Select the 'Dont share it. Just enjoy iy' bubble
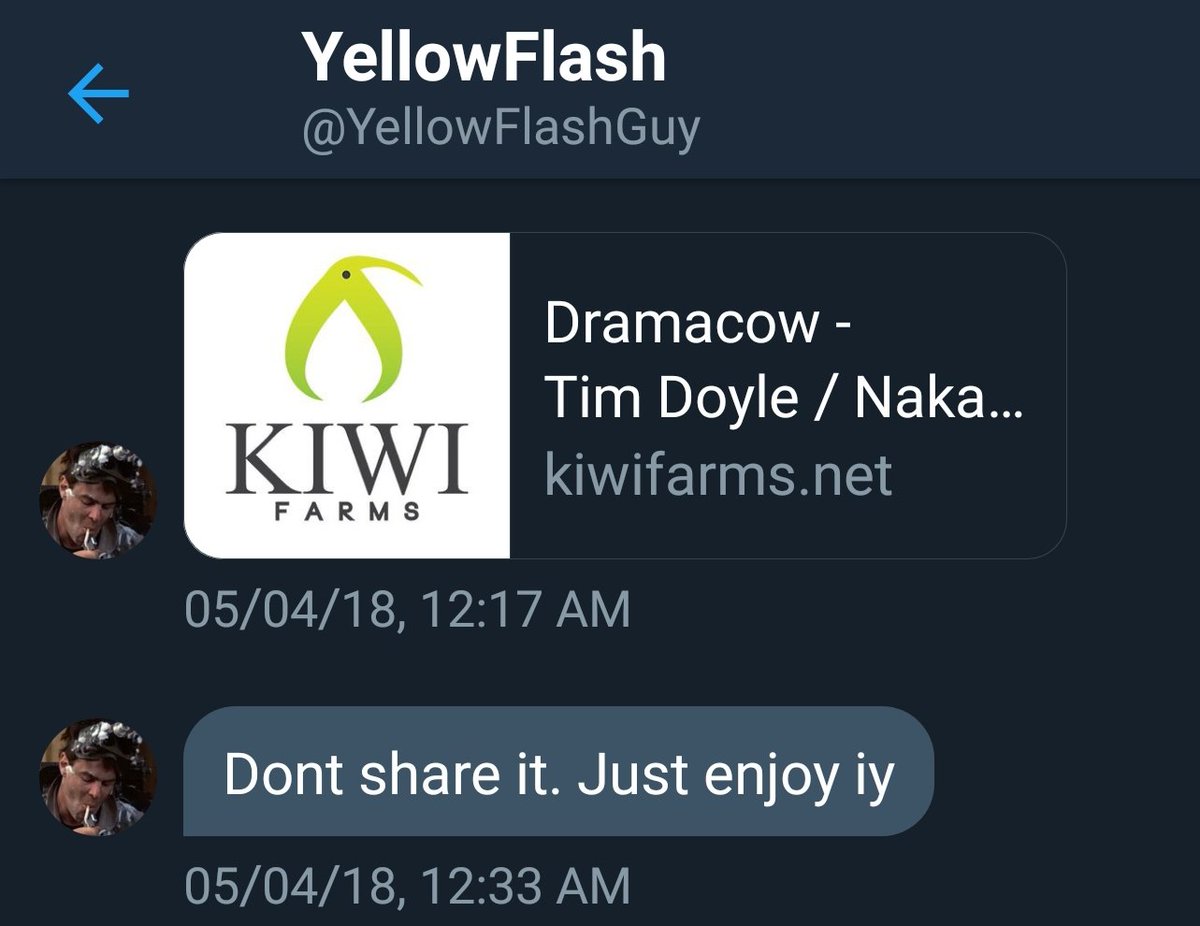 558,771
